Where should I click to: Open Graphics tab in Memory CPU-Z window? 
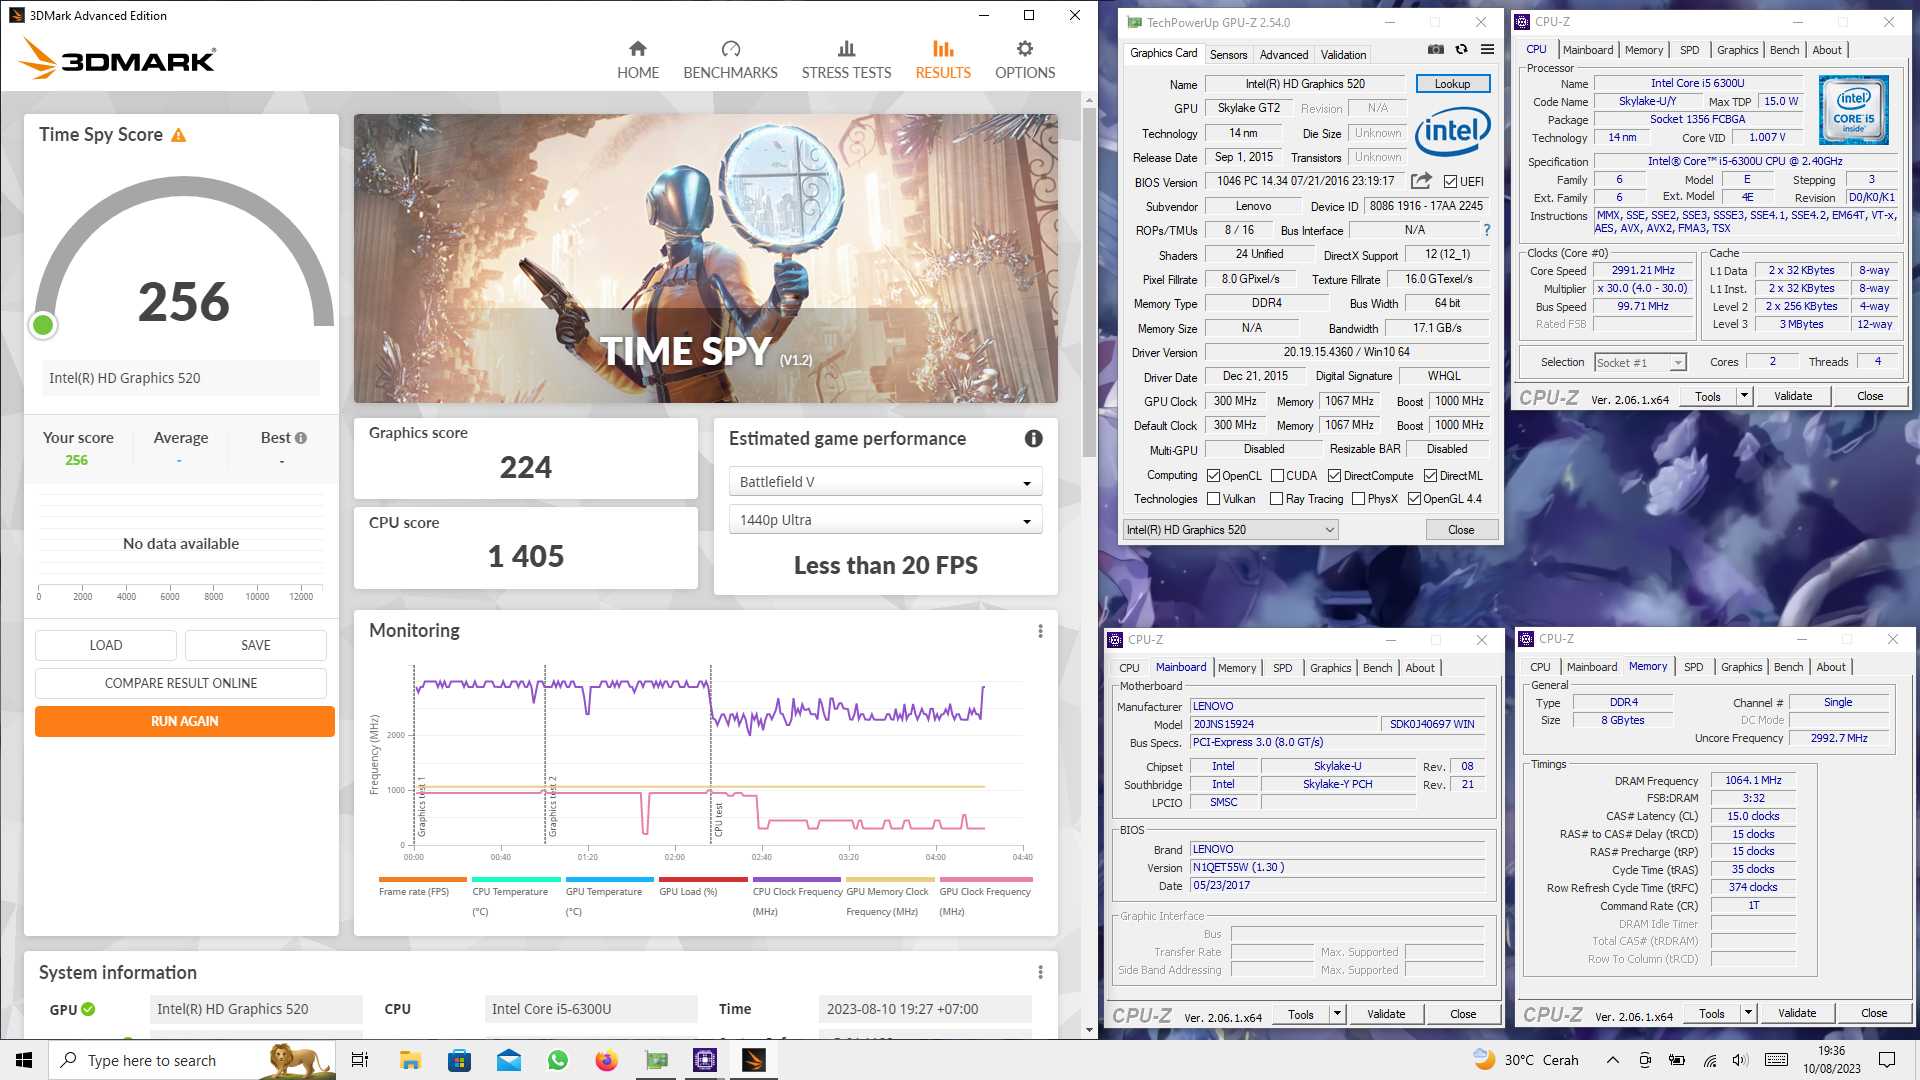(x=1741, y=667)
